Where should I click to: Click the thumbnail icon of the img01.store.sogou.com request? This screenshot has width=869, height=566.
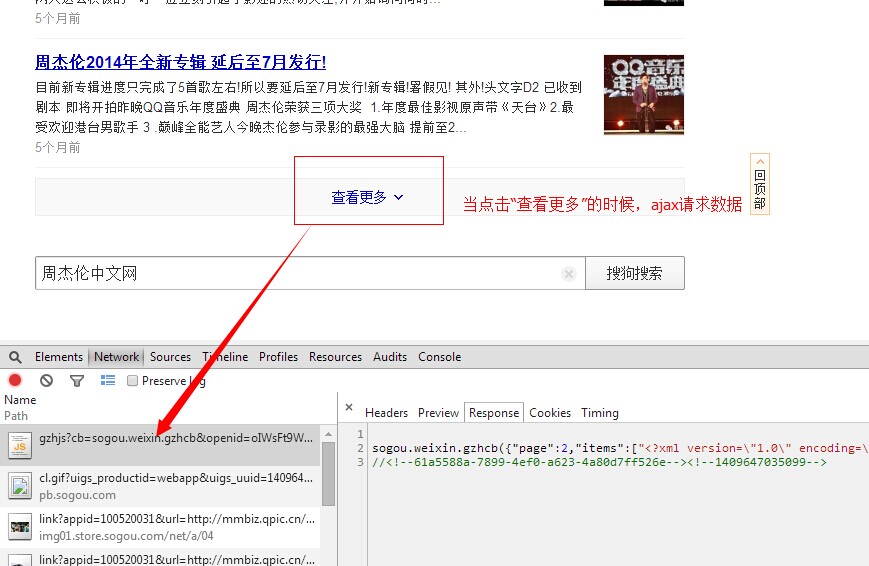(20, 528)
